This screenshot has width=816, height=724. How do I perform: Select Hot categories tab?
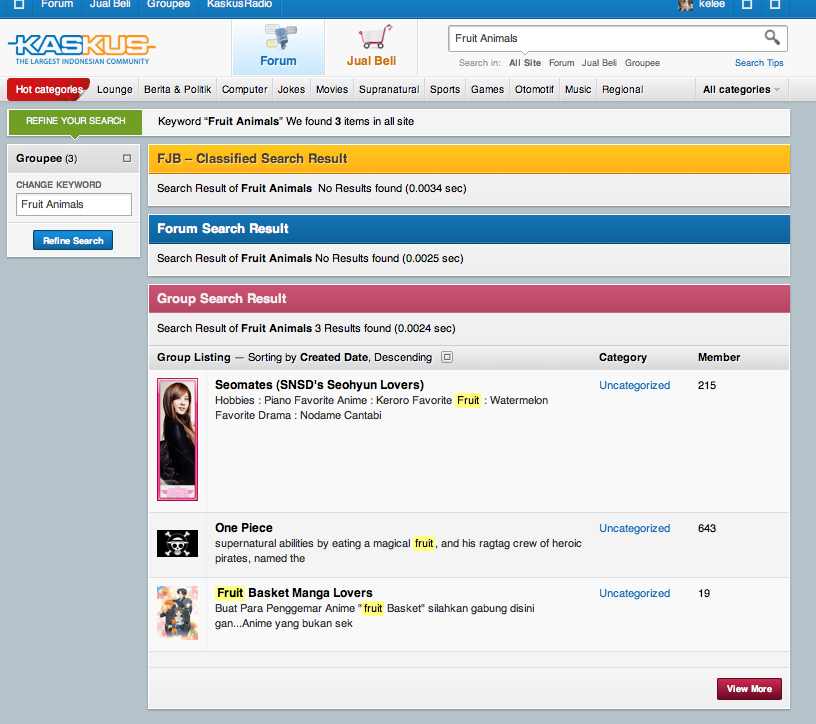coord(49,90)
